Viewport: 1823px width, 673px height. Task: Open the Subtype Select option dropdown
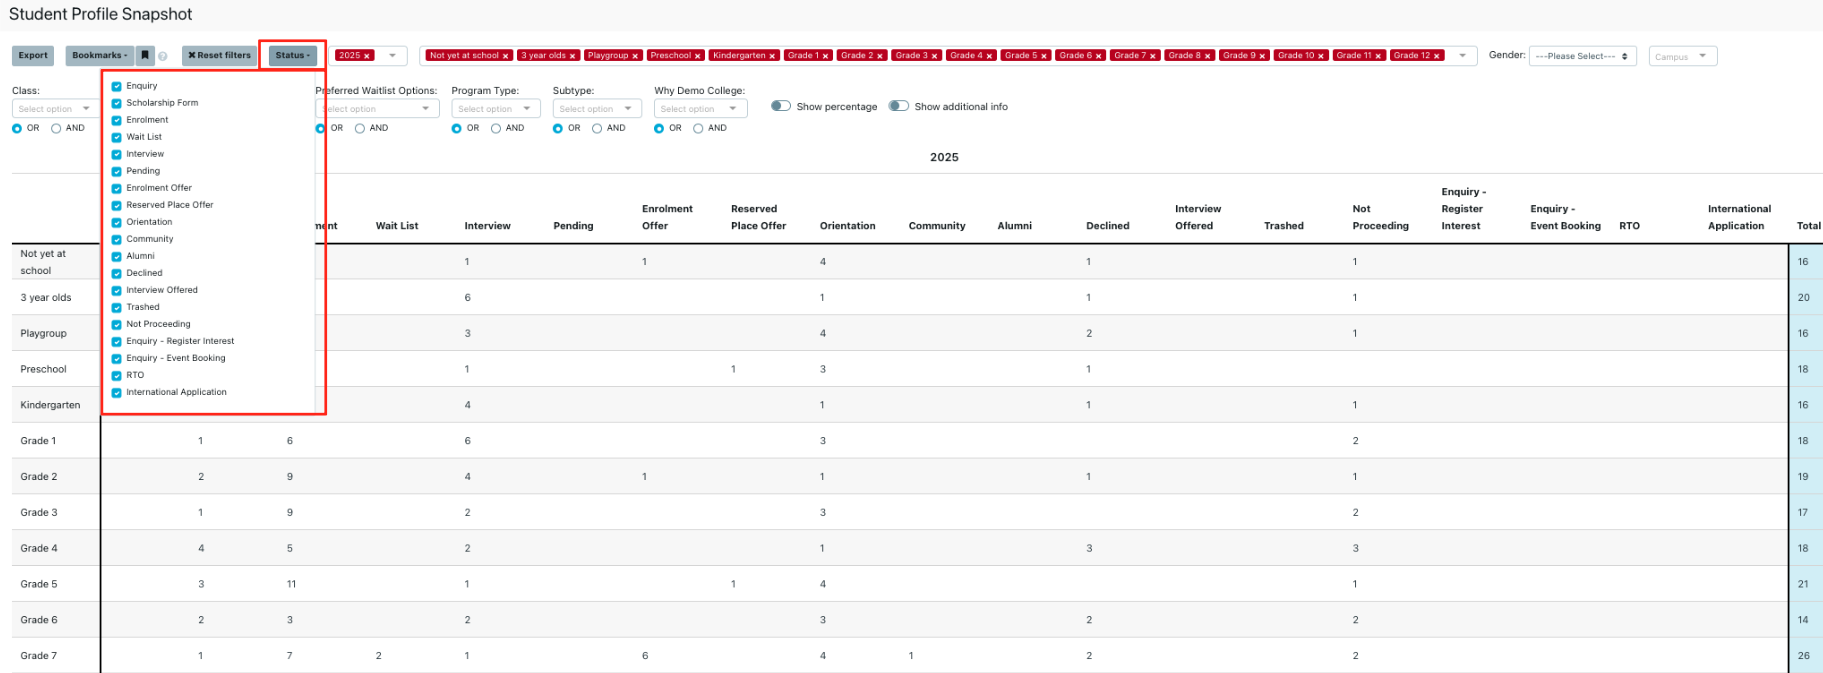click(x=597, y=108)
